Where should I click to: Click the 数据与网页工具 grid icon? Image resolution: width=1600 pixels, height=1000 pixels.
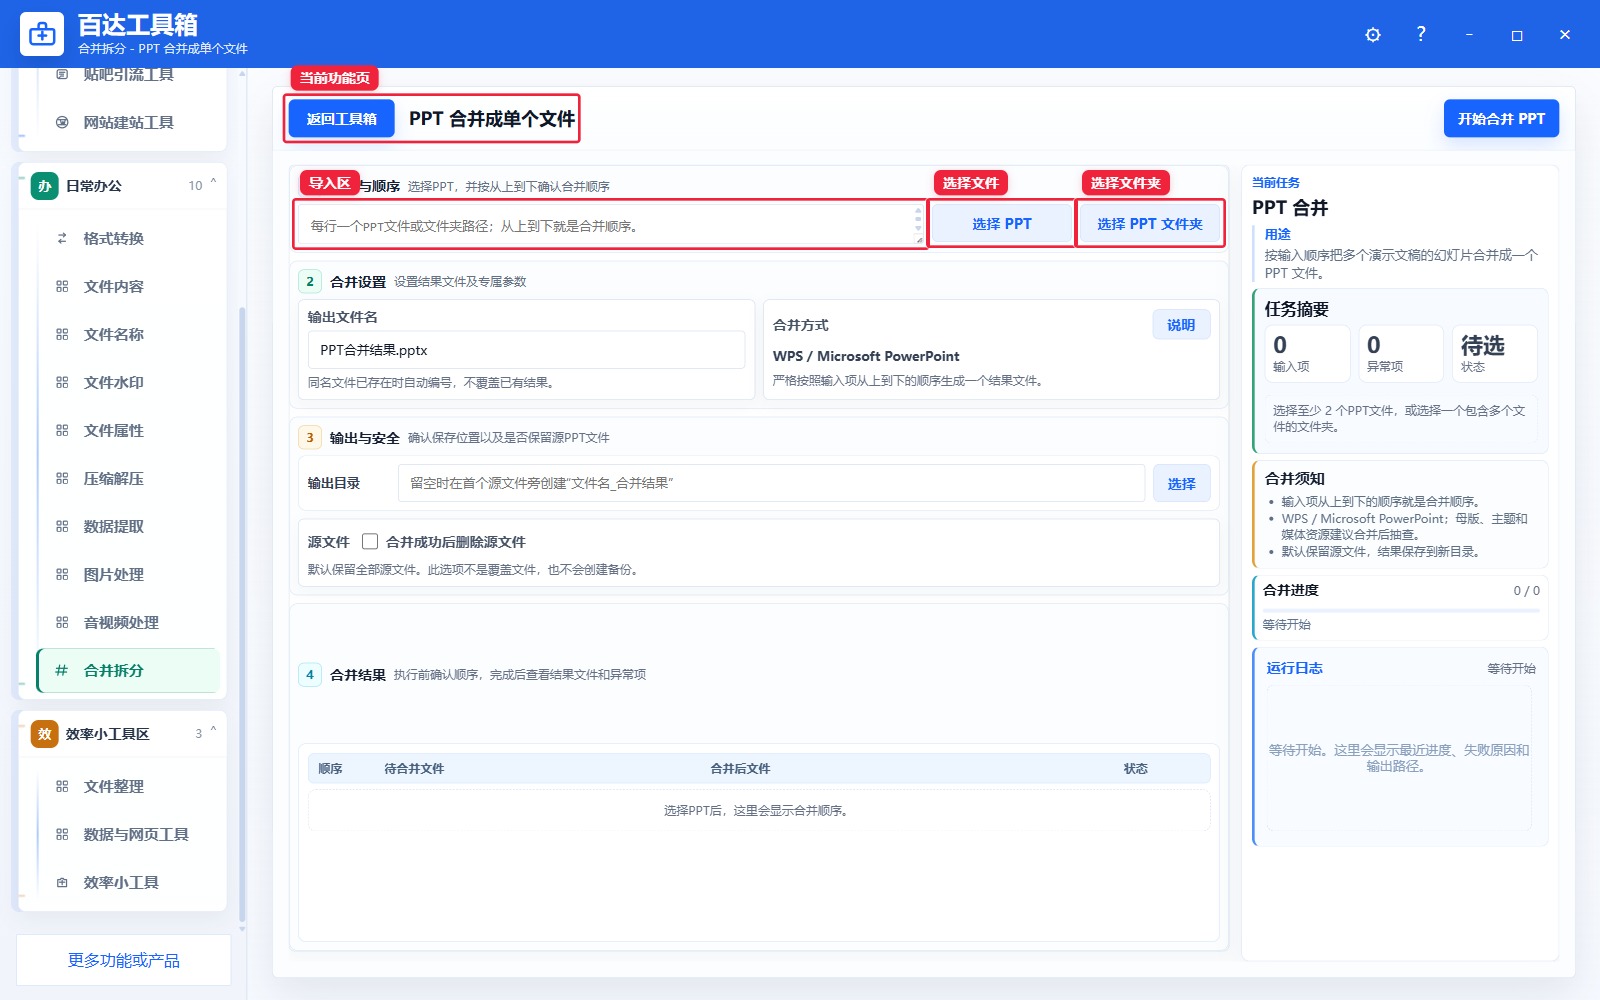(62, 834)
